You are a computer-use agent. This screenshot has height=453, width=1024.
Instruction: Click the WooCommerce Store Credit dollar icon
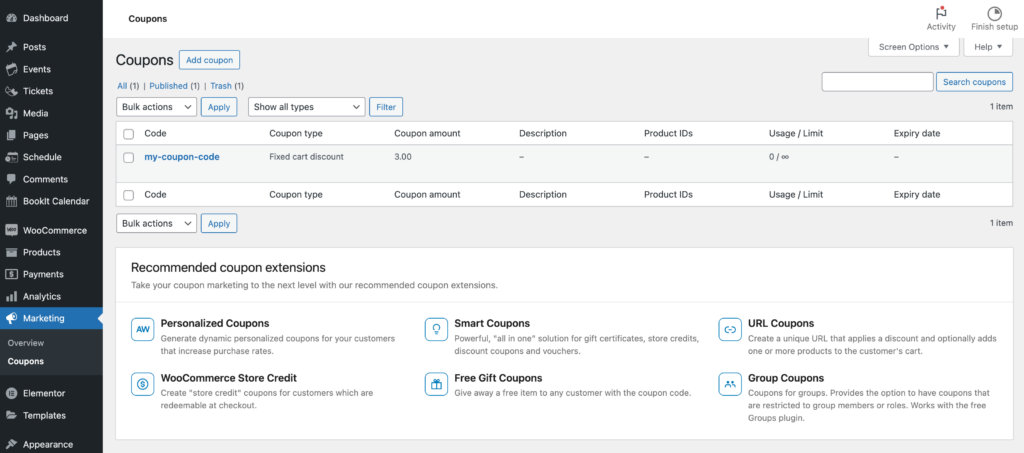[x=142, y=384]
